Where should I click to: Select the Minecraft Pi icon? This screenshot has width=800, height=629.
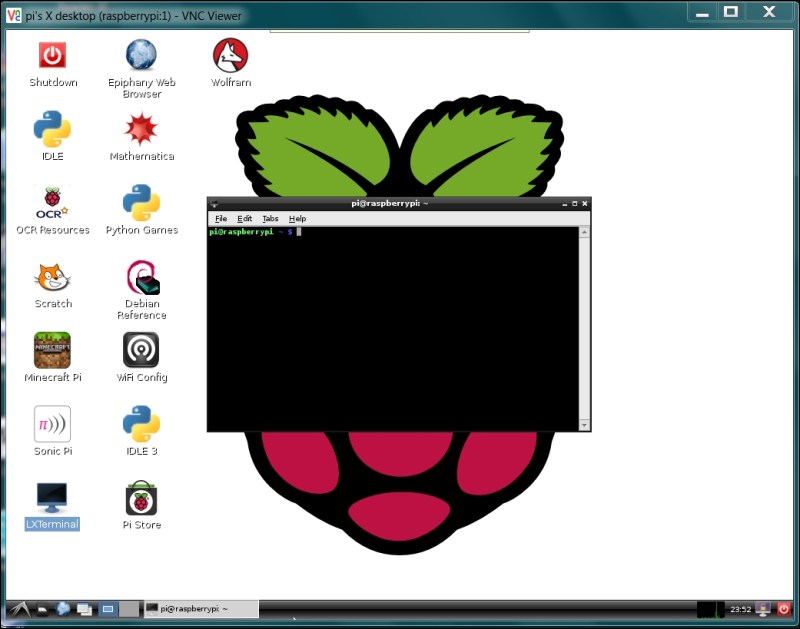point(52,350)
